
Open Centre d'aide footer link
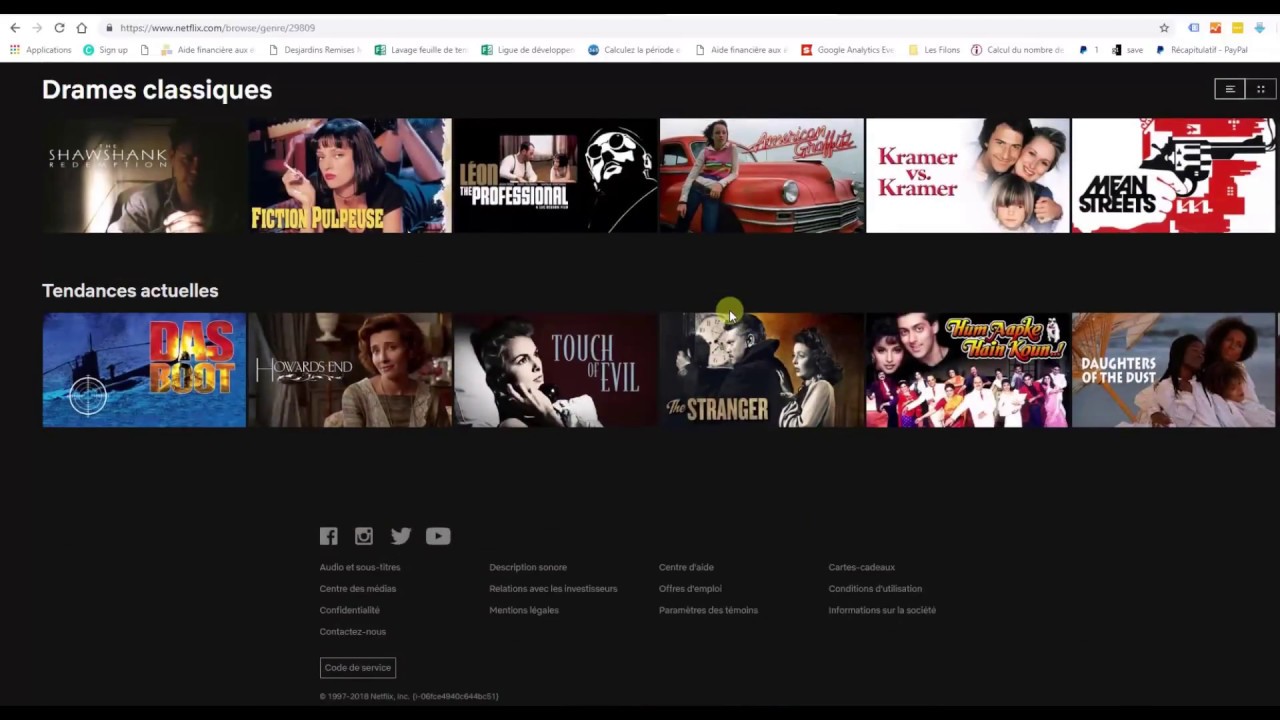(x=686, y=567)
